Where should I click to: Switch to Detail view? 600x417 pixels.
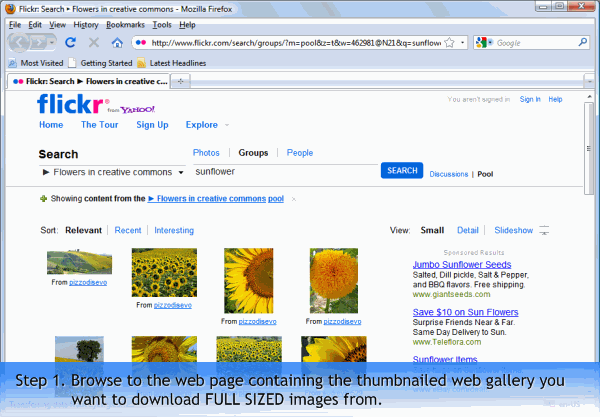point(468,230)
